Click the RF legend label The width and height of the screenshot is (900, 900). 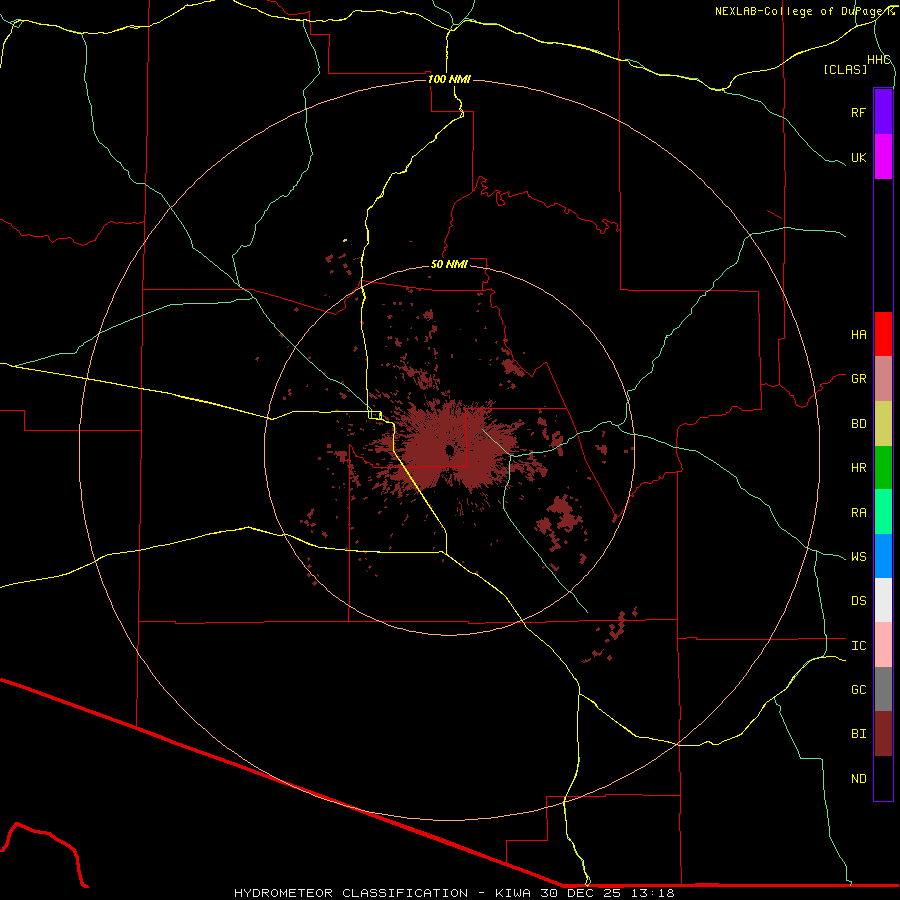tap(858, 112)
